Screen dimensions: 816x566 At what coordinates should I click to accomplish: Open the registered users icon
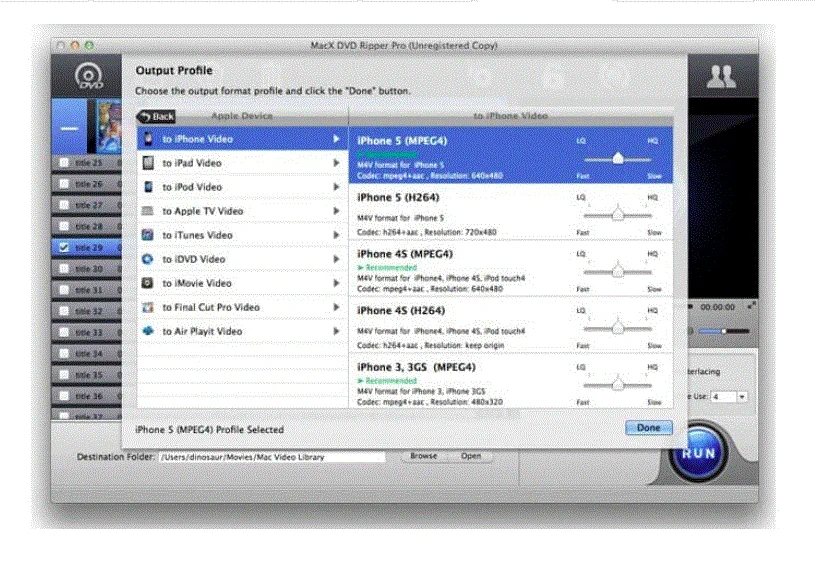(x=721, y=76)
